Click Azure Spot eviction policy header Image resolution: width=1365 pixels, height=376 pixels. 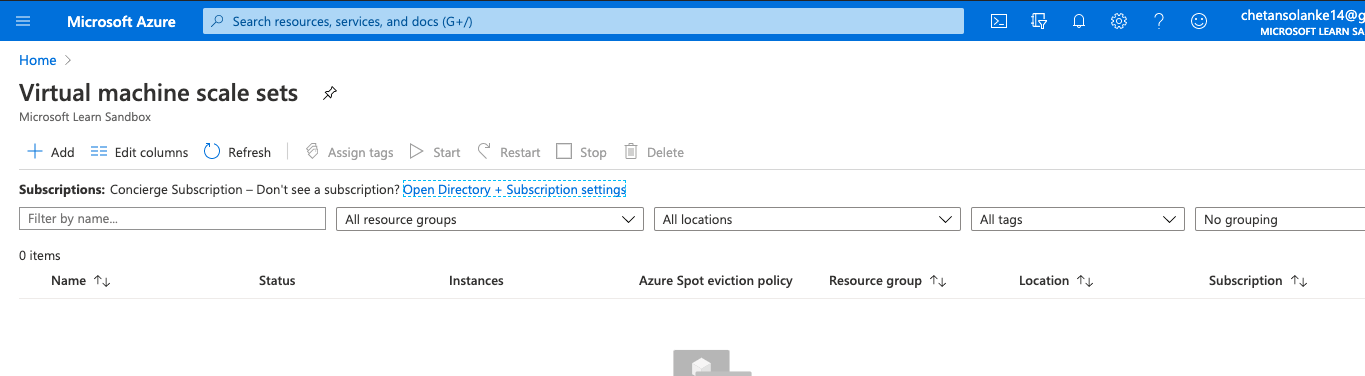pyautogui.click(x=716, y=281)
